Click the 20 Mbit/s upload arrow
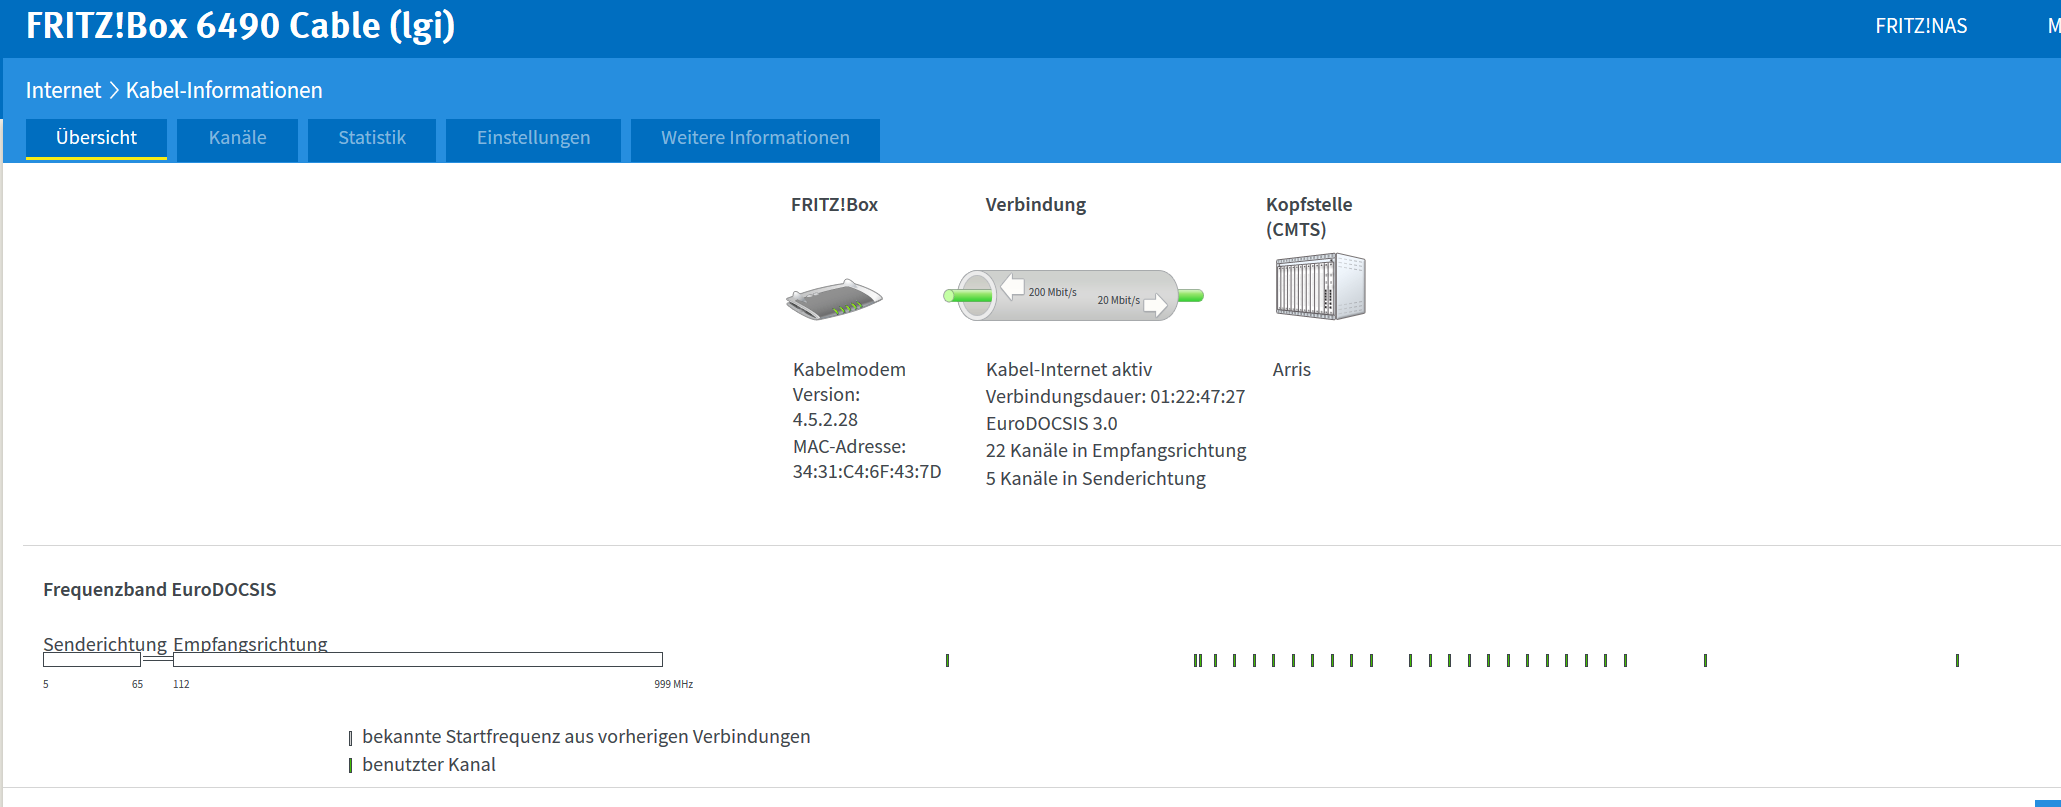This screenshot has height=807, width=2061. tap(1155, 303)
